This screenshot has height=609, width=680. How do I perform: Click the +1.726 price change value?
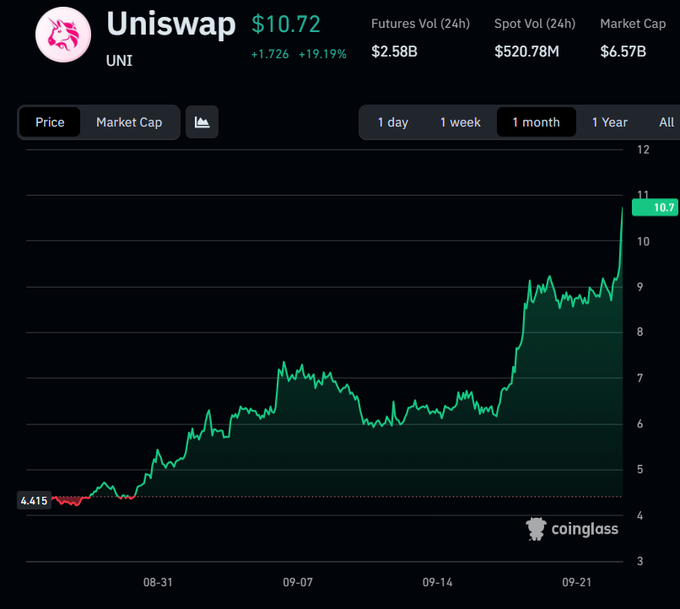(270, 54)
